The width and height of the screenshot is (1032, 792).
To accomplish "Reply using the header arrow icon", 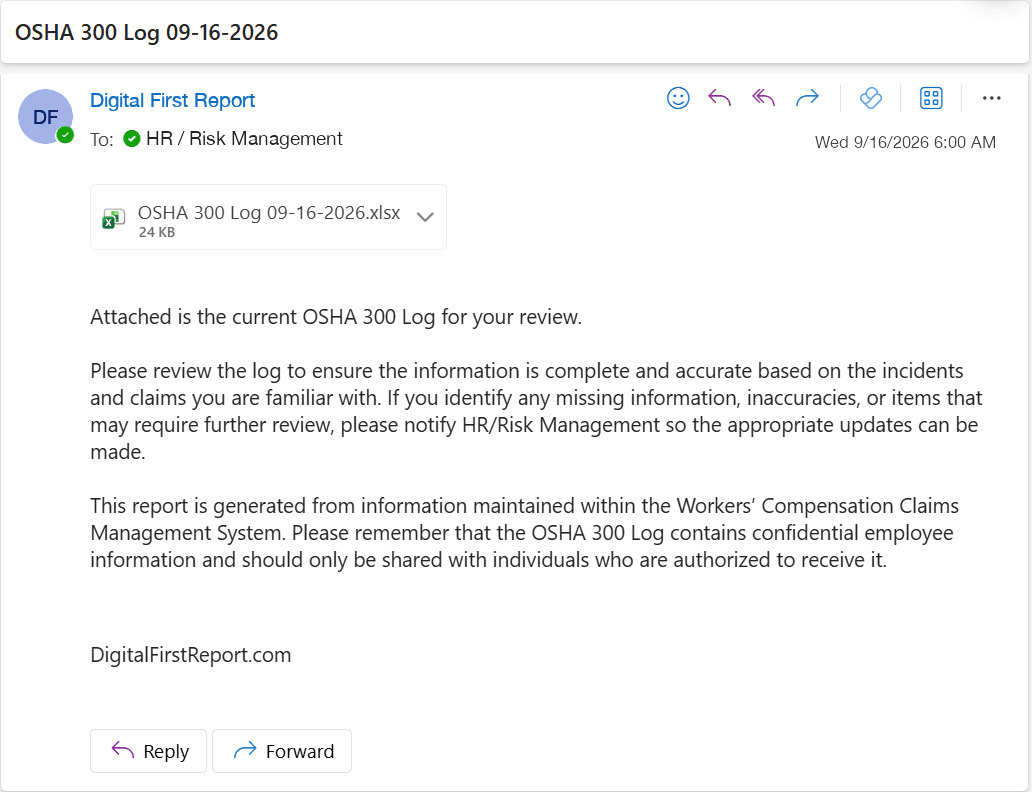I will [719, 98].
